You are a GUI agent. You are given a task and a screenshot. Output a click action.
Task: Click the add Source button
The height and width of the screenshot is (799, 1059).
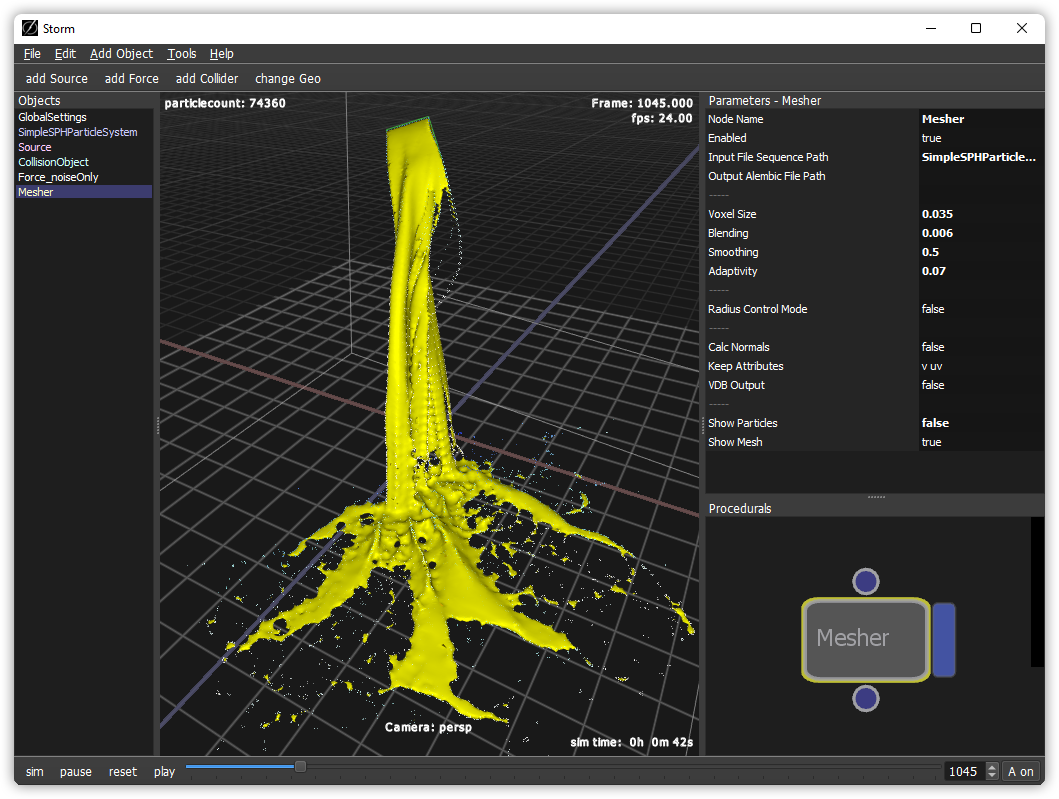pyautogui.click(x=57, y=78)
